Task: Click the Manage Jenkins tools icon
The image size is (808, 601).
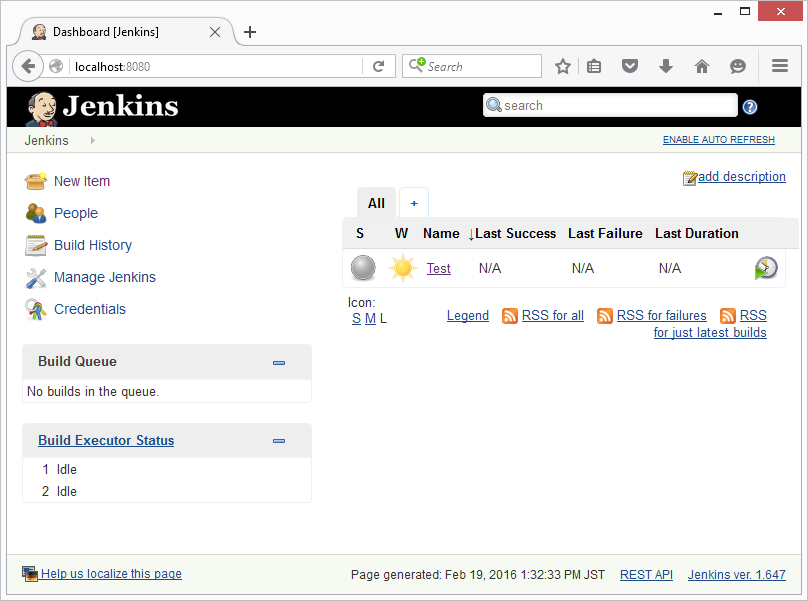Action: tap(36, 278)
